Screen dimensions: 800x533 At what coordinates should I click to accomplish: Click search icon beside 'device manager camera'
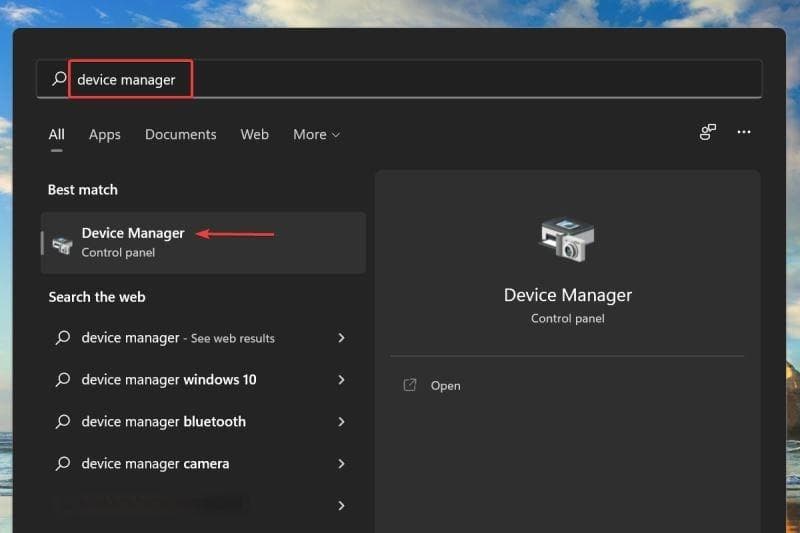63,464
